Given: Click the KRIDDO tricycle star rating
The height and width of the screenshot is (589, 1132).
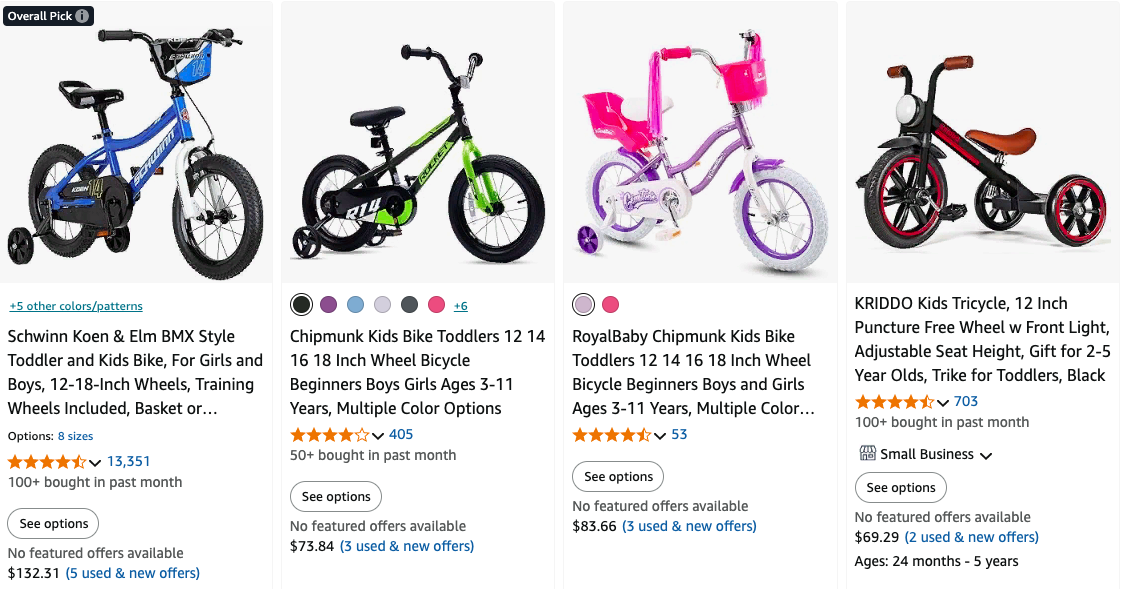Looking at the screenshot, I should 893,402.
